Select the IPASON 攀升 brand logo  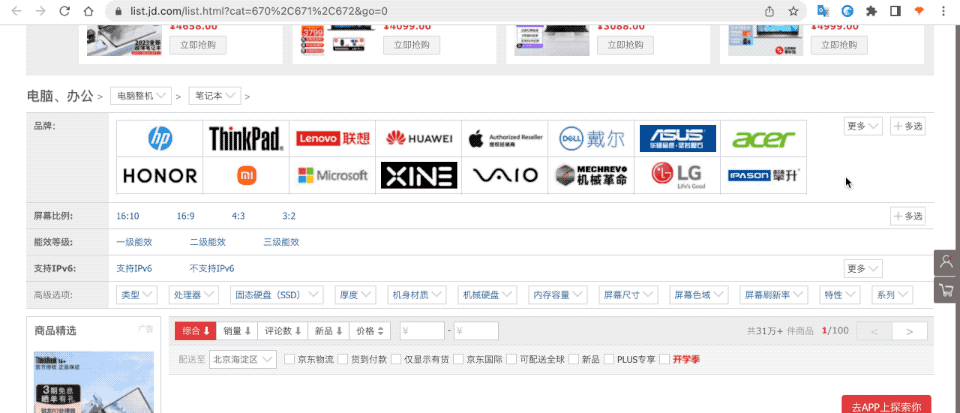click(763, 176)
